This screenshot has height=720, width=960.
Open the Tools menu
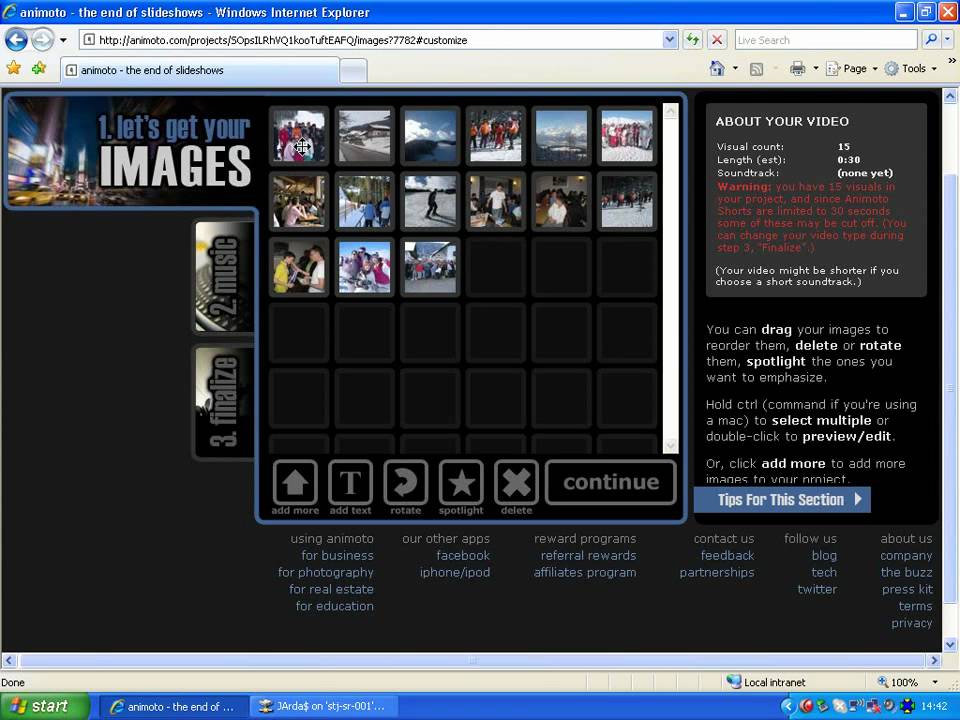(911, 69)
